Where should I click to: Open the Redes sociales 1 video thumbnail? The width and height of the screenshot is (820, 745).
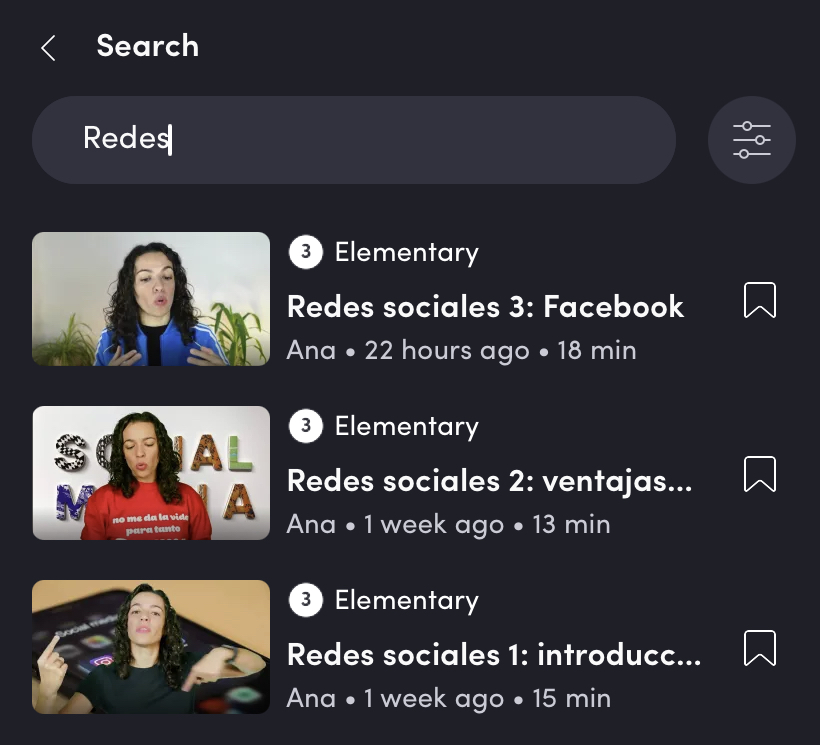coord(151,647)
